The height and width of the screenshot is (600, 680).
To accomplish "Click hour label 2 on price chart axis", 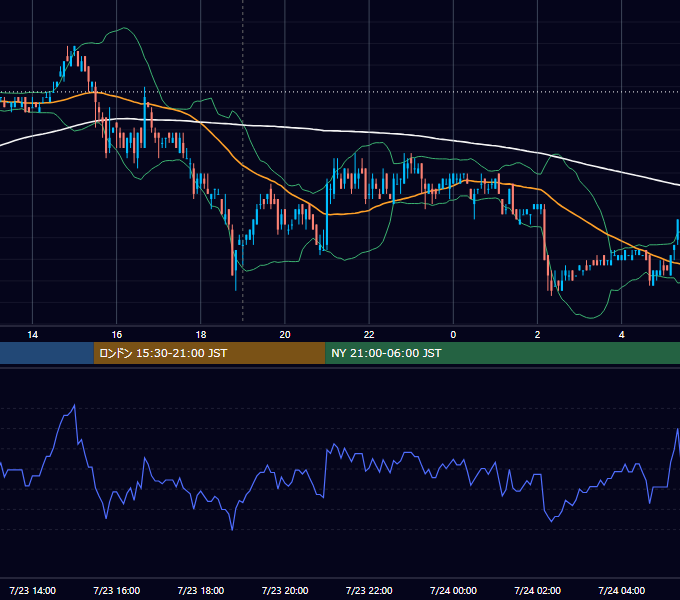I will (537, 335).
